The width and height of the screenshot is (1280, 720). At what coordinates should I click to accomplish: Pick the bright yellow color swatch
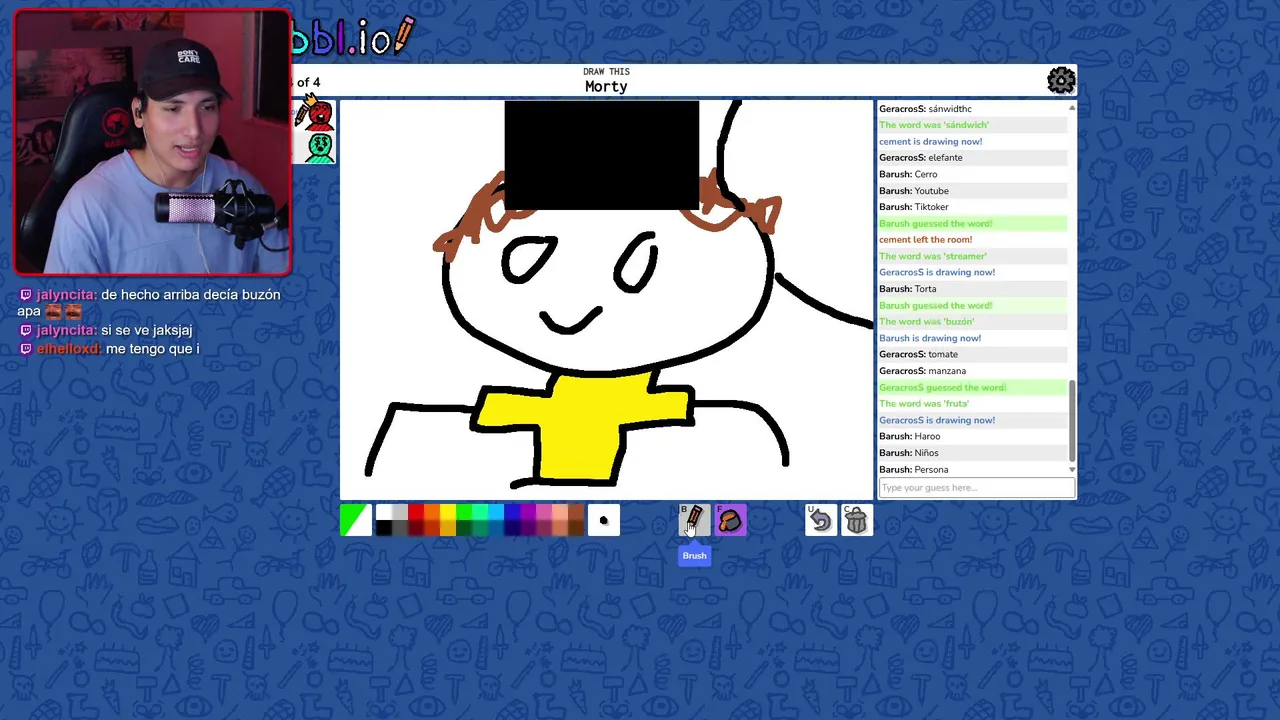point(448,512)
